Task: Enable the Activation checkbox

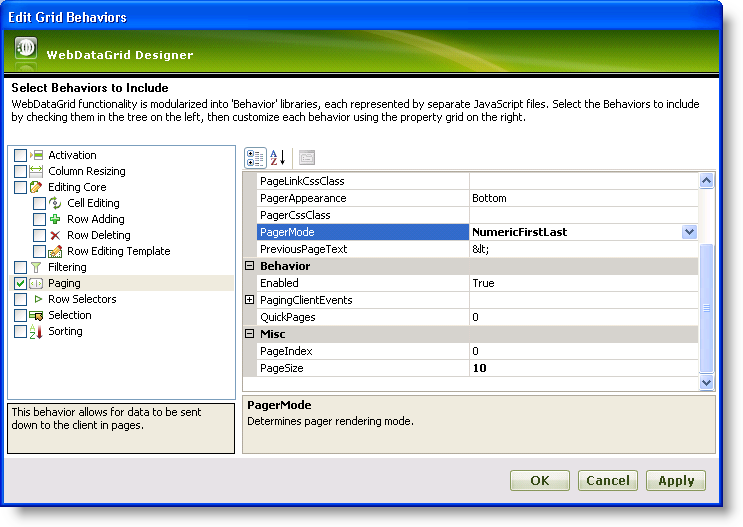Action: 20,155
